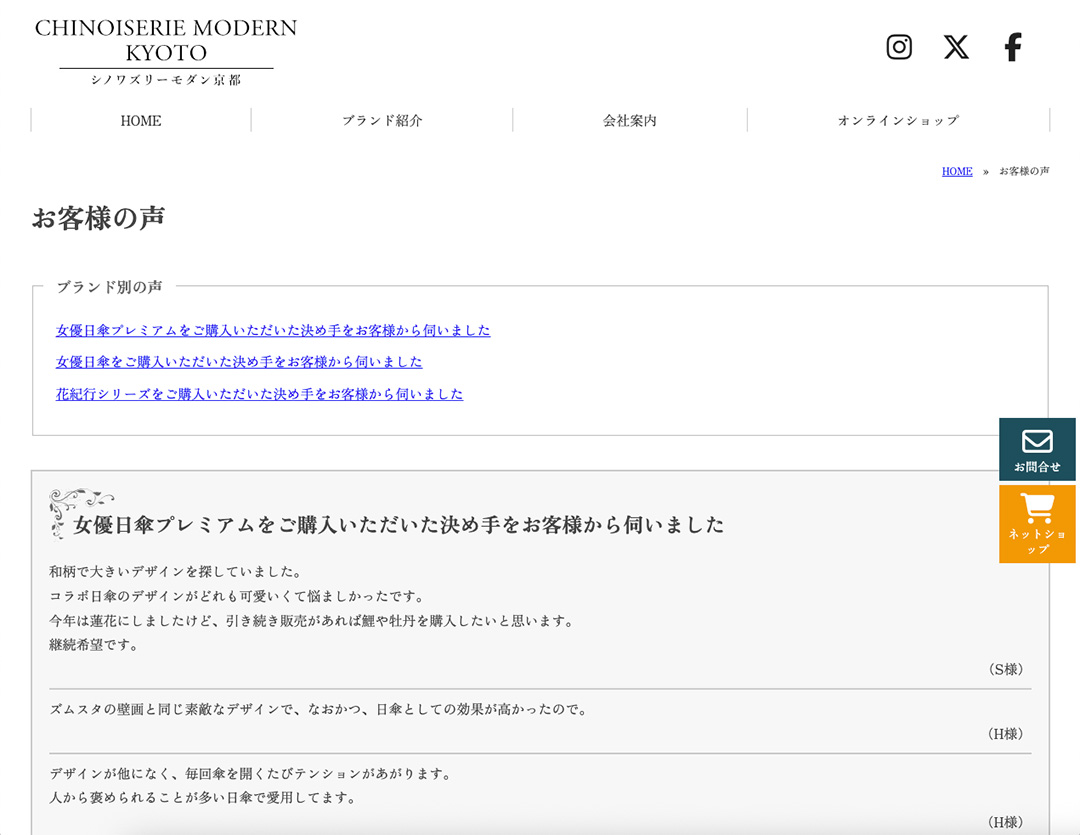This screenshot has height=835, width=1080.
Task: Click the お客様の声 page title
Action: coord(98,219)
